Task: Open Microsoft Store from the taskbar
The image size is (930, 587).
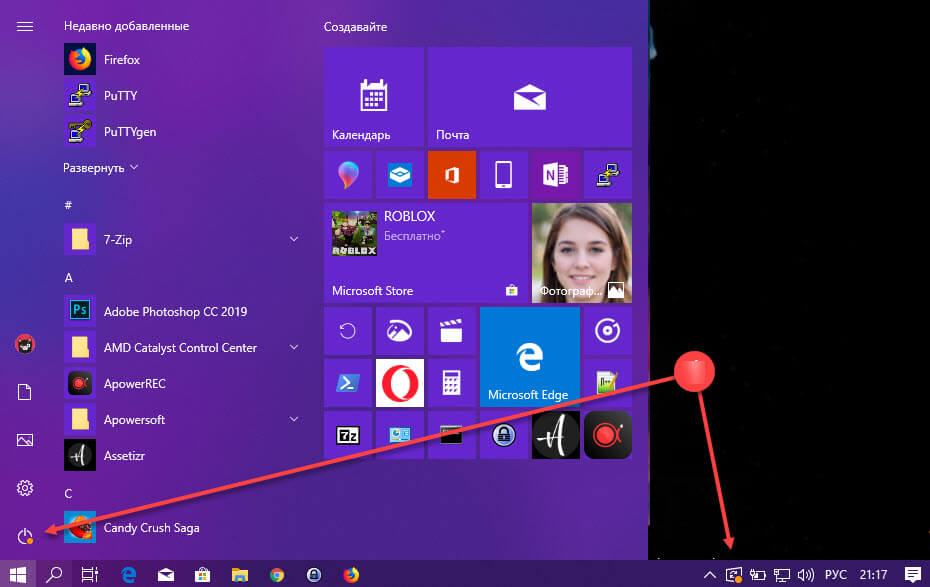Action: coord(203,574)
